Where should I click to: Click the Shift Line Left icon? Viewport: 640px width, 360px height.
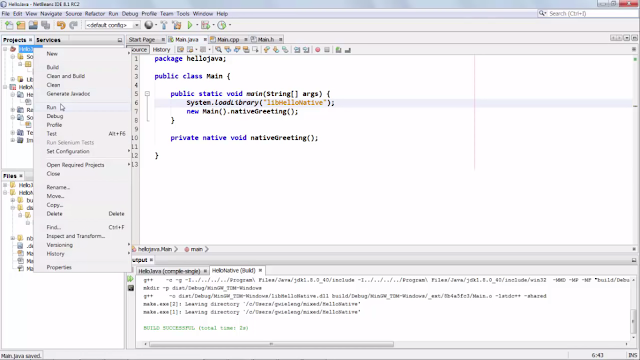coord(297,50)
